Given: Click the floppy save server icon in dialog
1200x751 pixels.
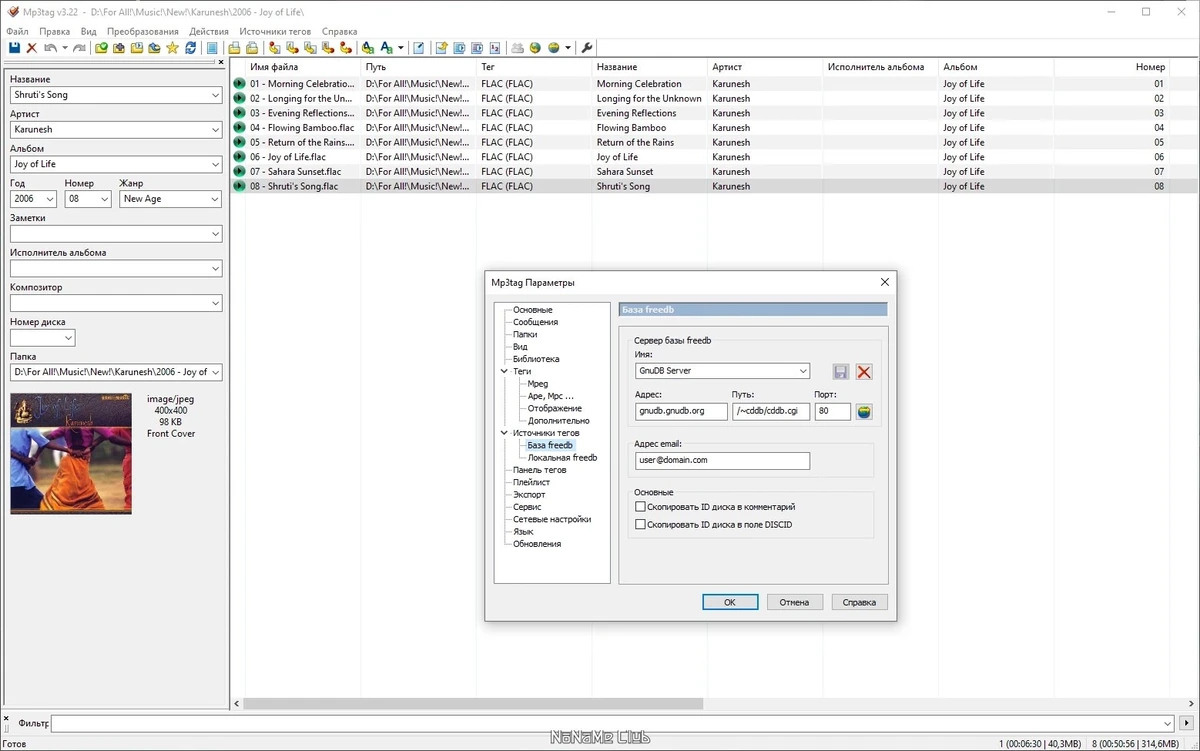Looking at the screenshot, I should [841, 372].
